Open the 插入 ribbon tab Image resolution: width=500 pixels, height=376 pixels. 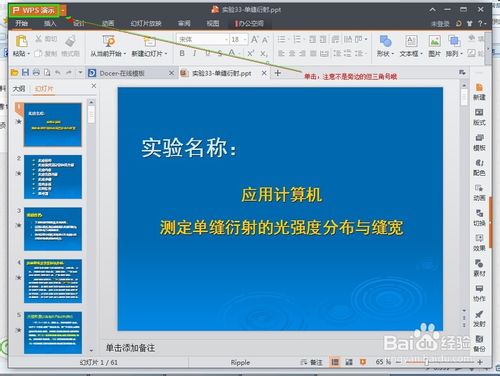coord(50,23)
